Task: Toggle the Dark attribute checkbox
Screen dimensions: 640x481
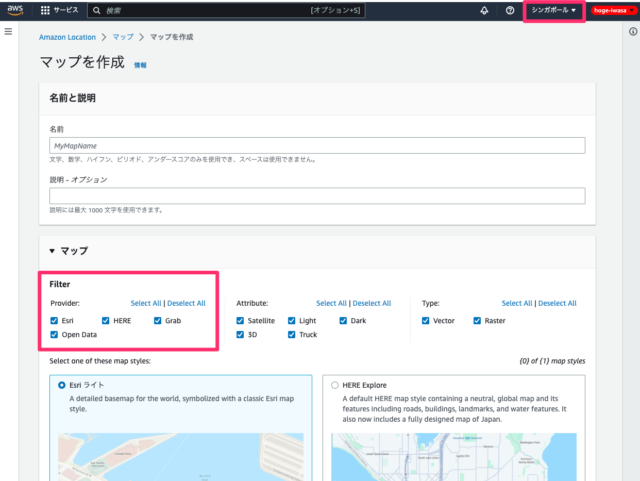Action: [343, 321]
